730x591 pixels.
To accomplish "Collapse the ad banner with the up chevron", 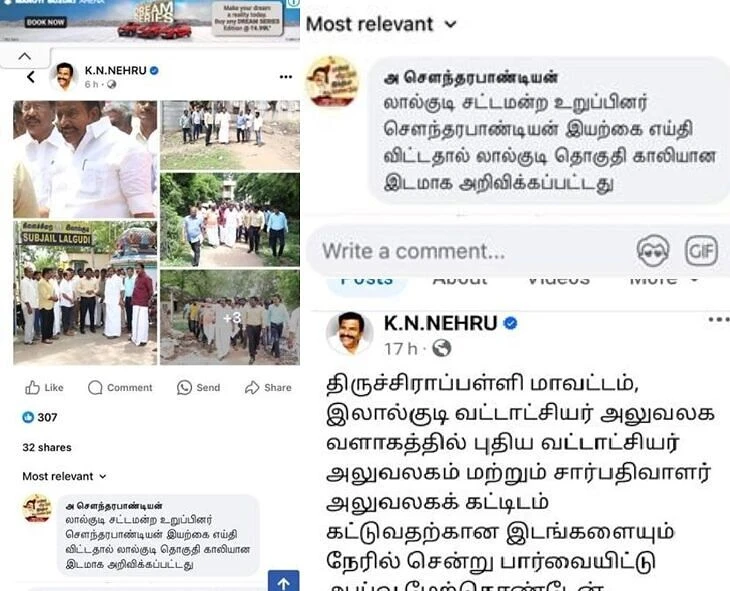I will (25, 57).
